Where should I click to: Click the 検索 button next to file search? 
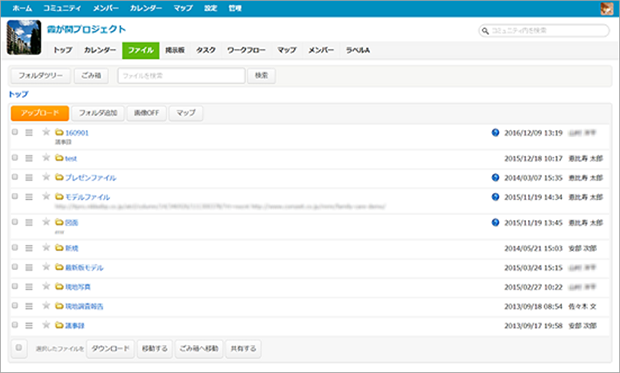click(261, 76)
